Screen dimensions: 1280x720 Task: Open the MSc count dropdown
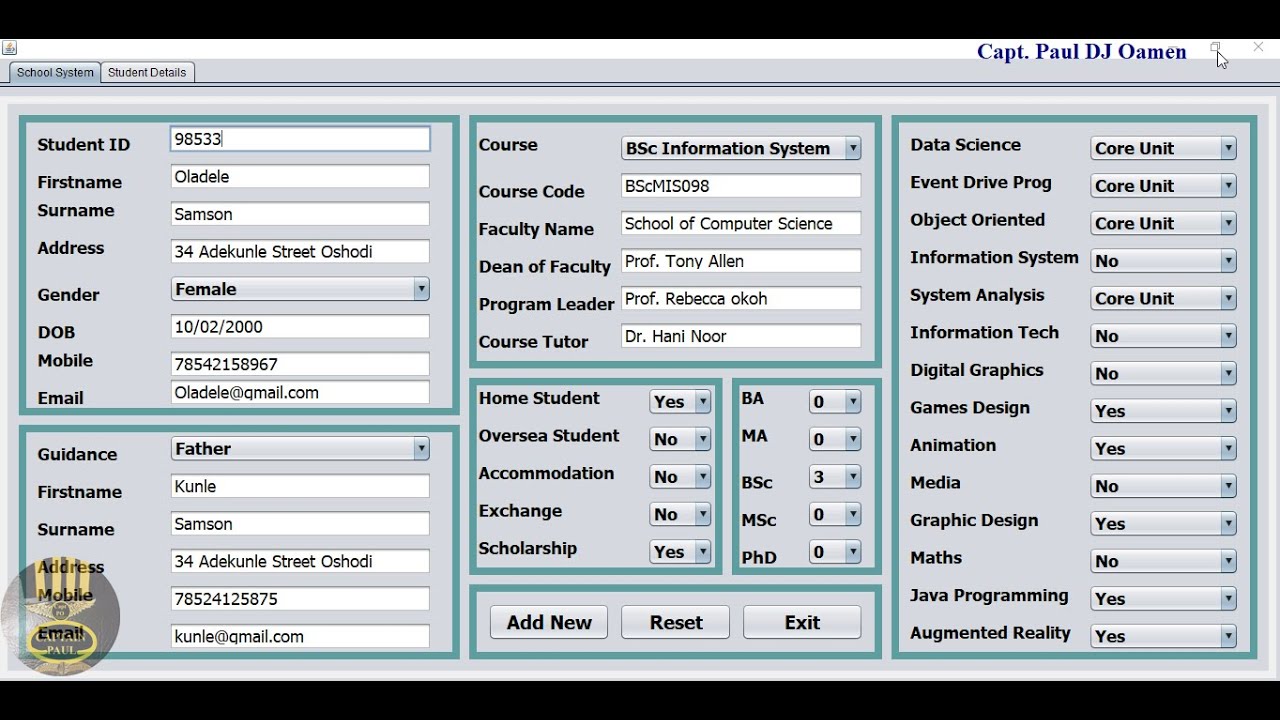pos(835,514)
